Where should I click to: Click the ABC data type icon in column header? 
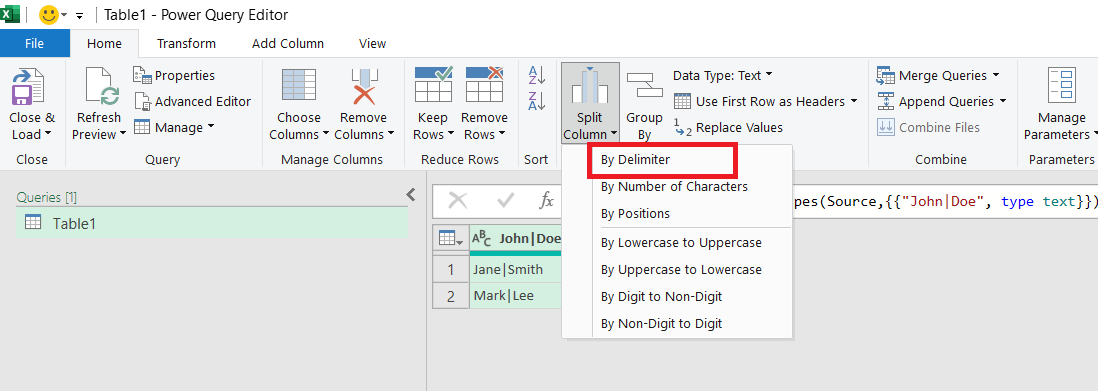click(482, 238)
